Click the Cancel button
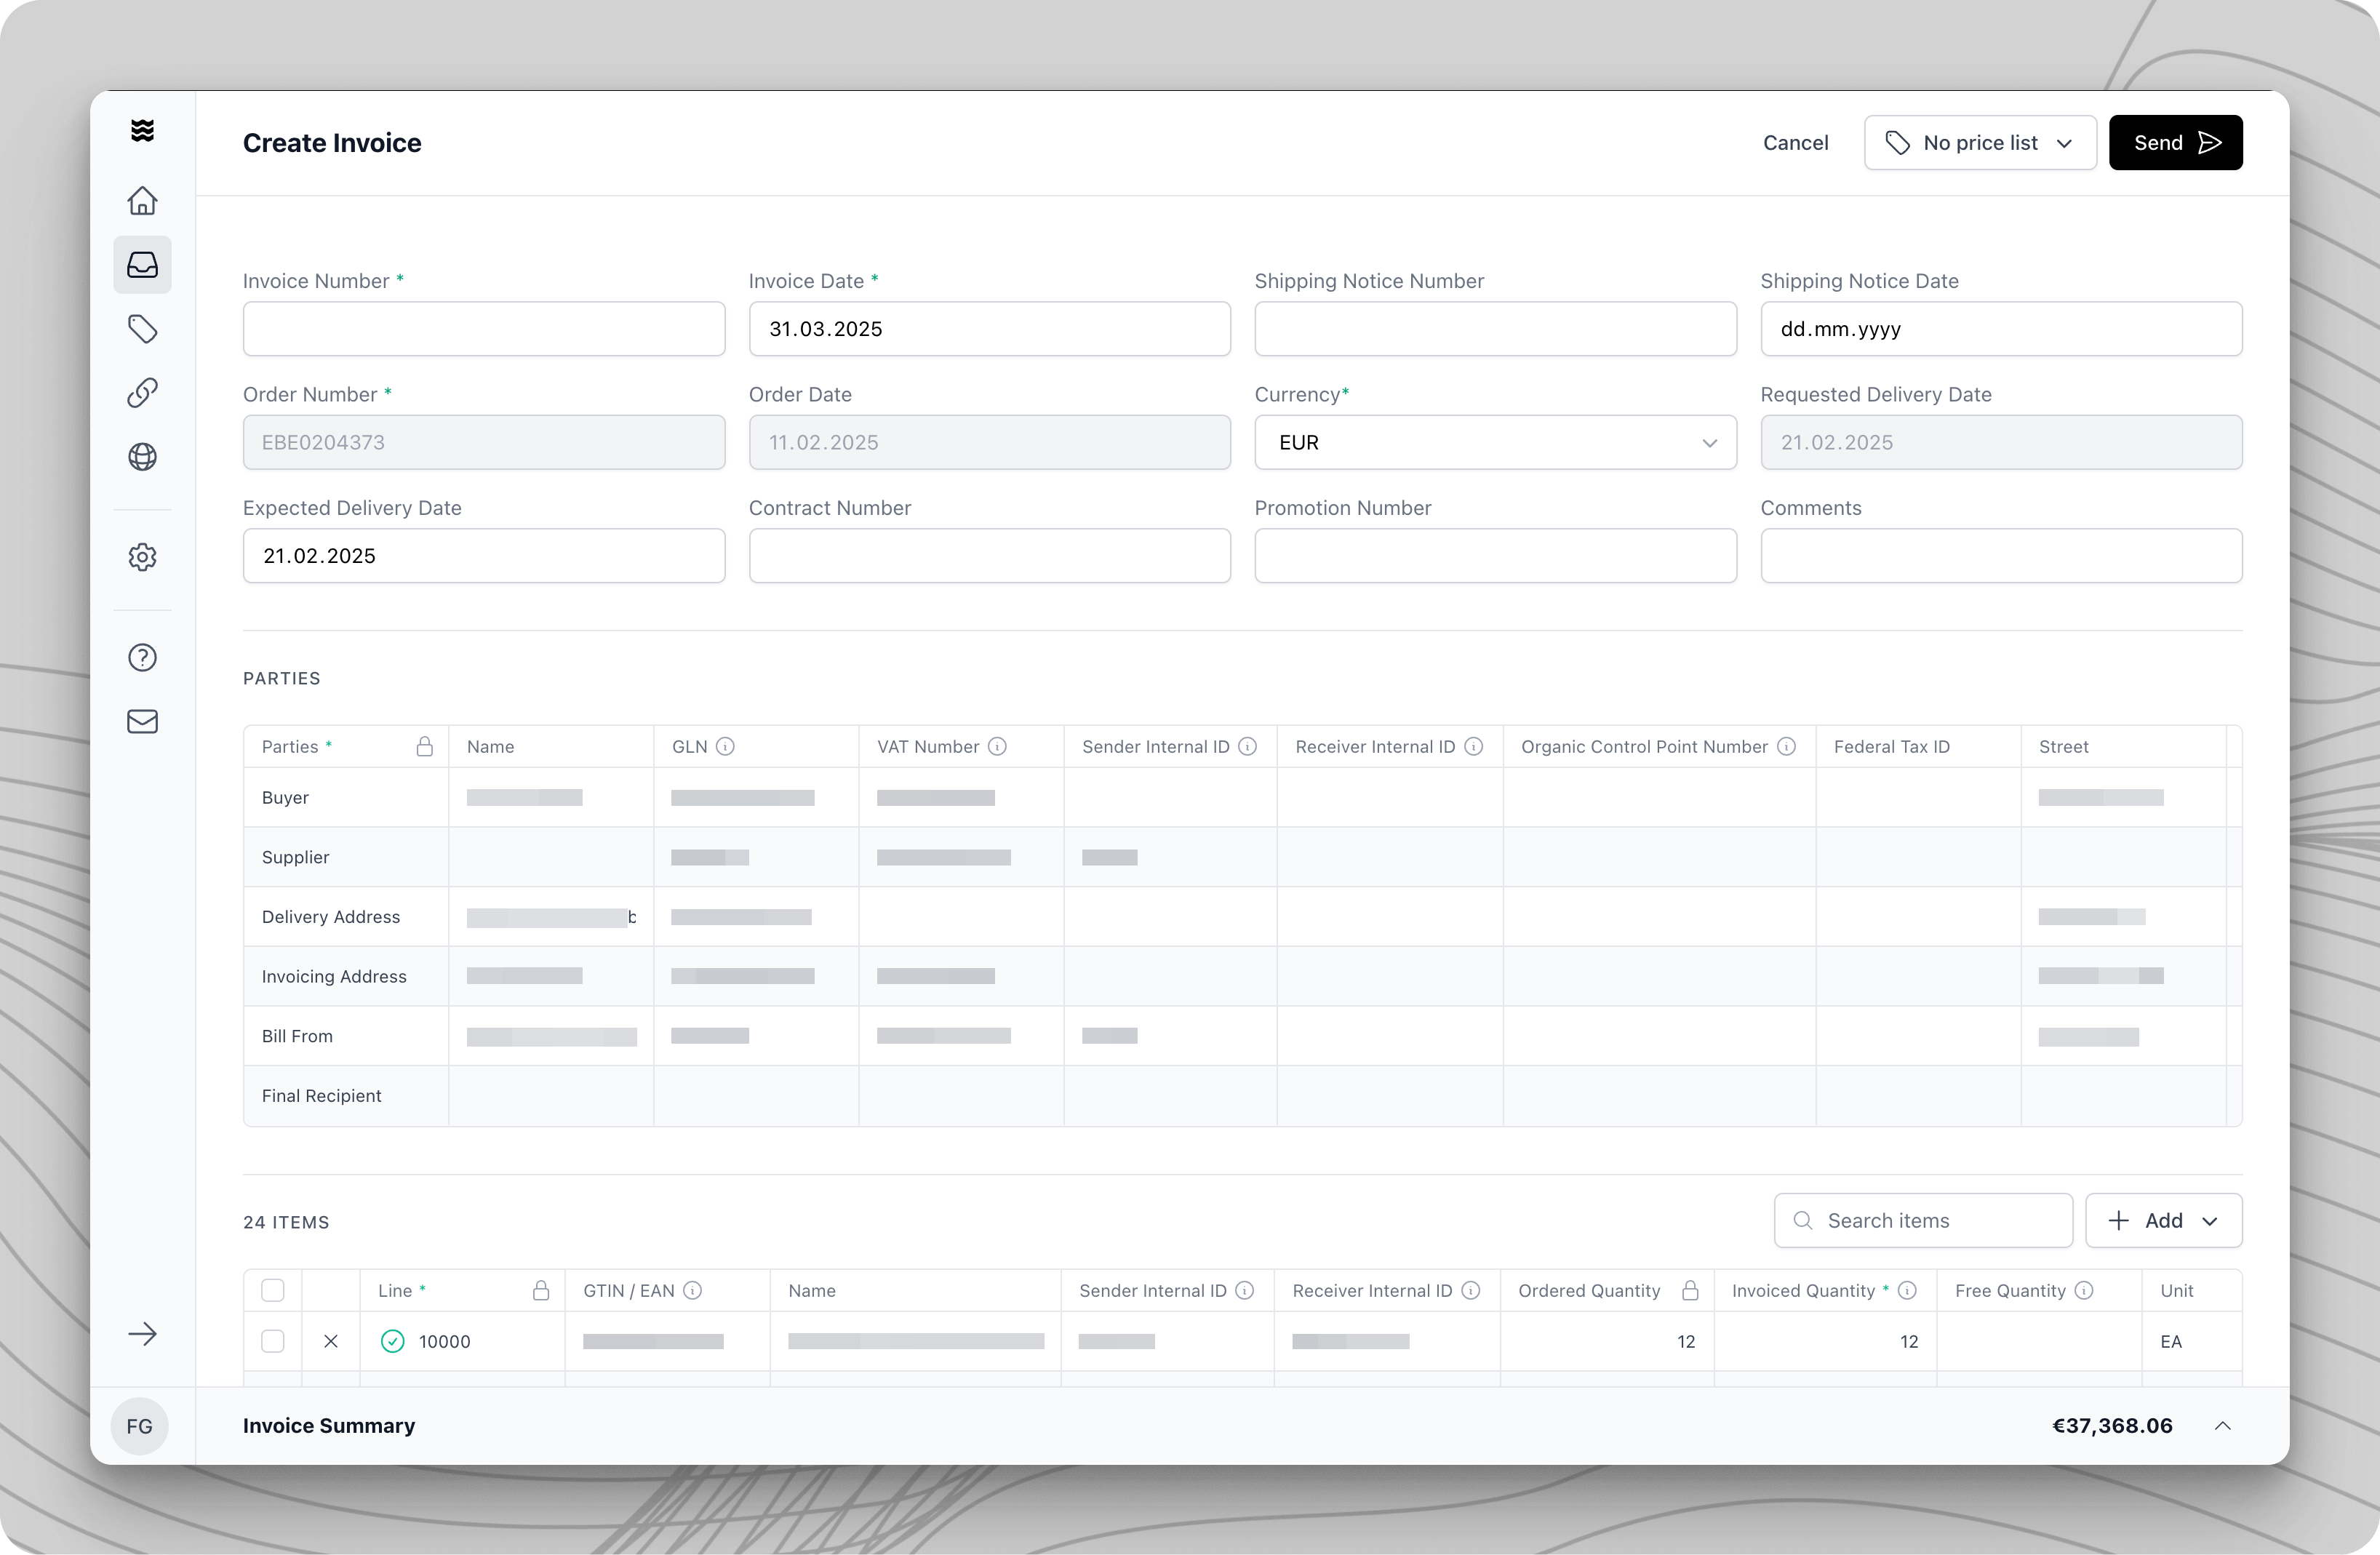2380x1555 pixels. 1795,143
